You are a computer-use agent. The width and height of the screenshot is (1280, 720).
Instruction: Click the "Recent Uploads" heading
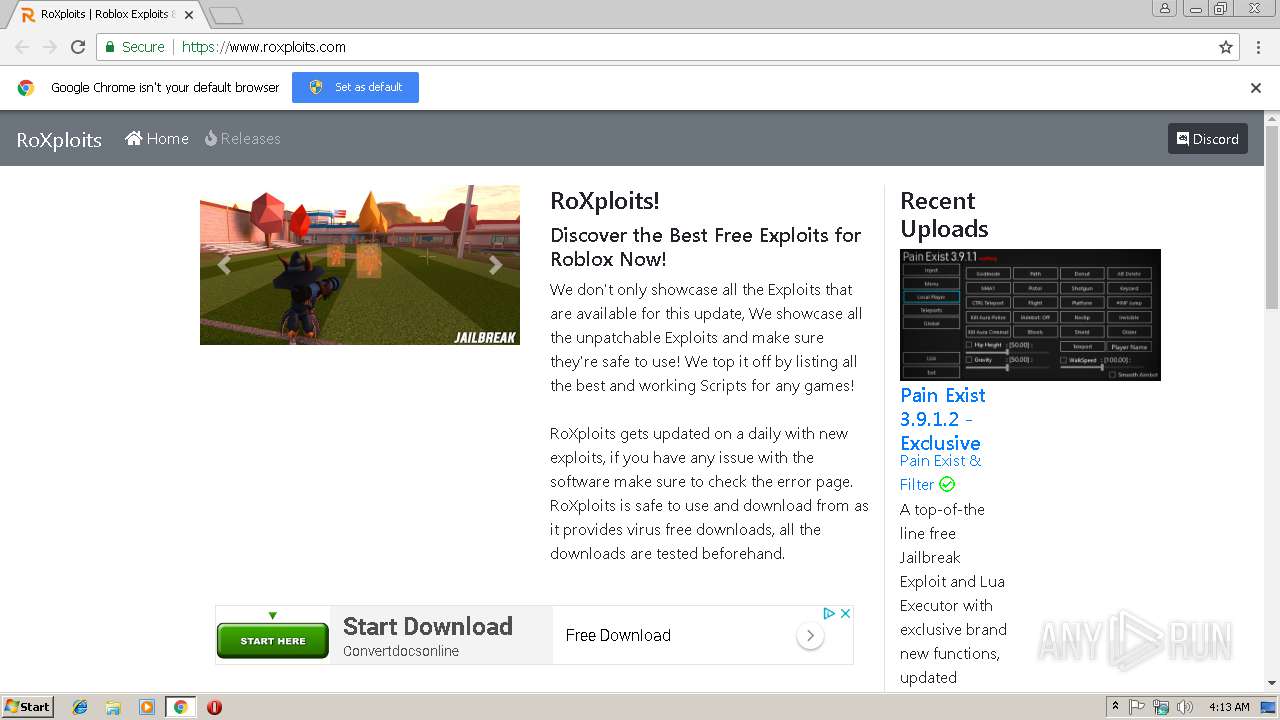click(944, 215)
